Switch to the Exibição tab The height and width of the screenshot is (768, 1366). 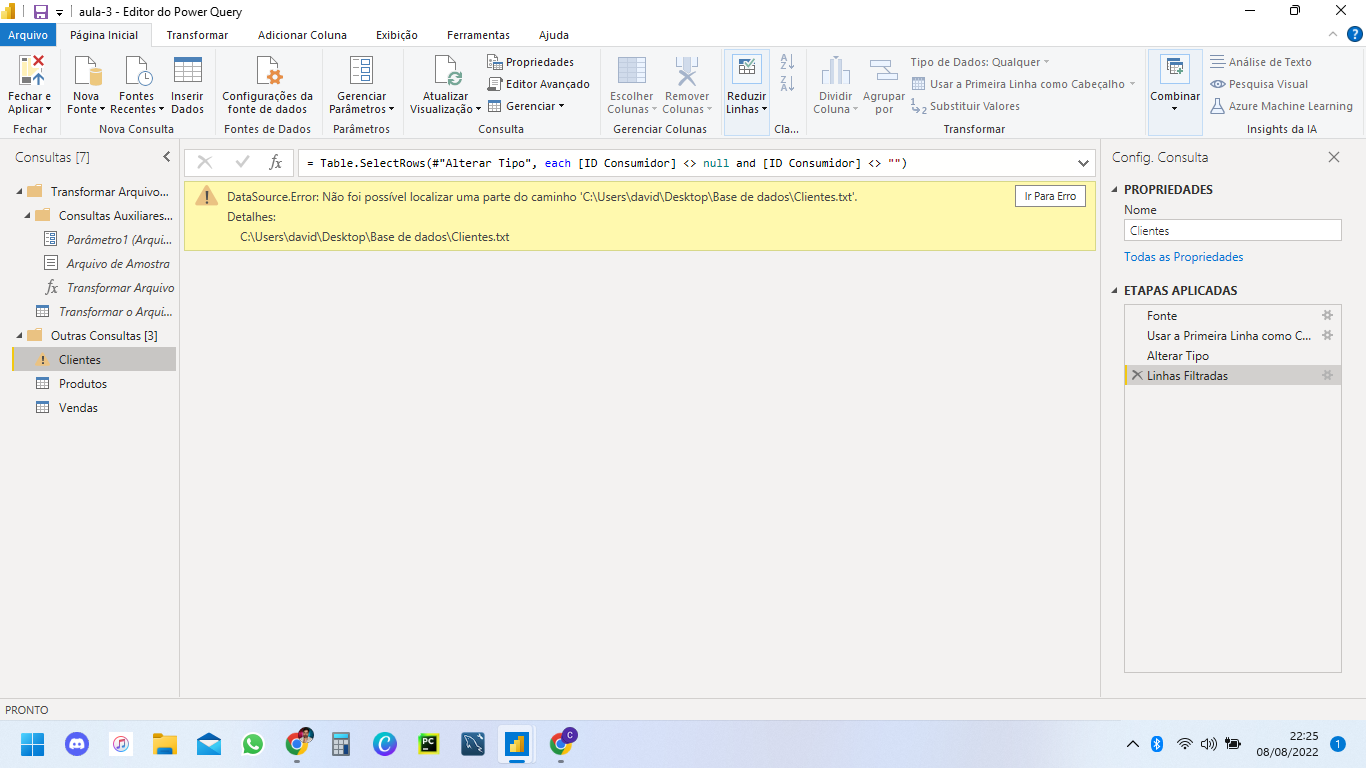coord(397,35)
